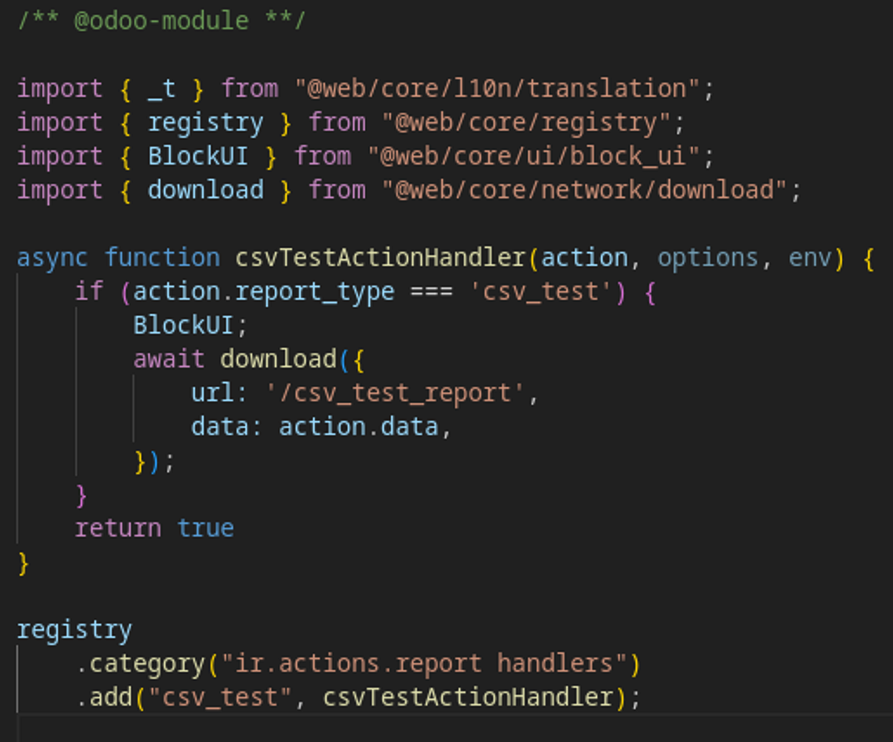Click the closing "});" of the download call

pos(154,461)
